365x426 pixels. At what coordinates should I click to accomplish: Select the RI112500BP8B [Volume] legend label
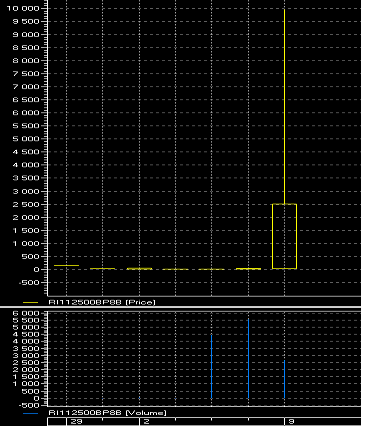107,413
